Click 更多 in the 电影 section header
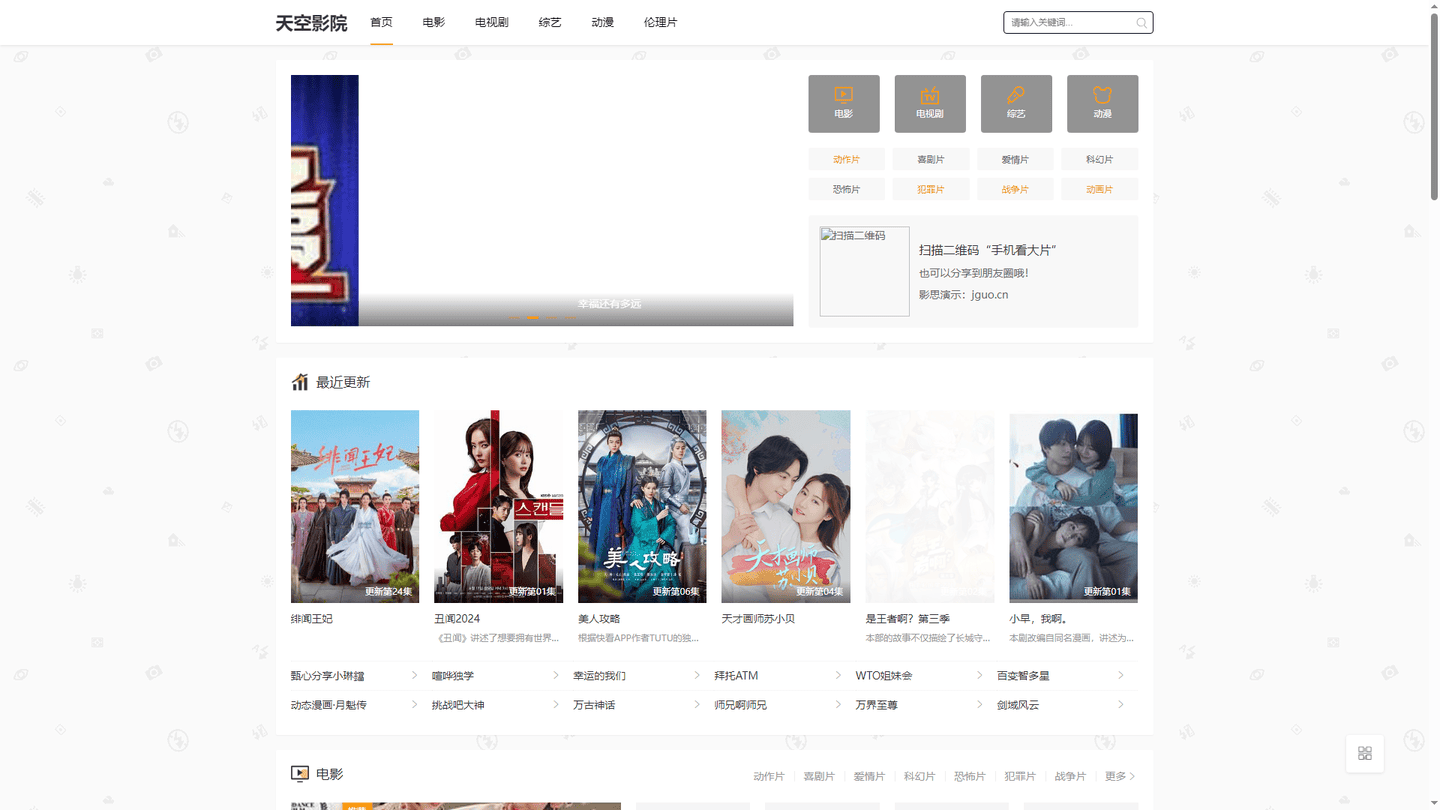This screenshot has width=1440, height=810. click(1120, 776)
